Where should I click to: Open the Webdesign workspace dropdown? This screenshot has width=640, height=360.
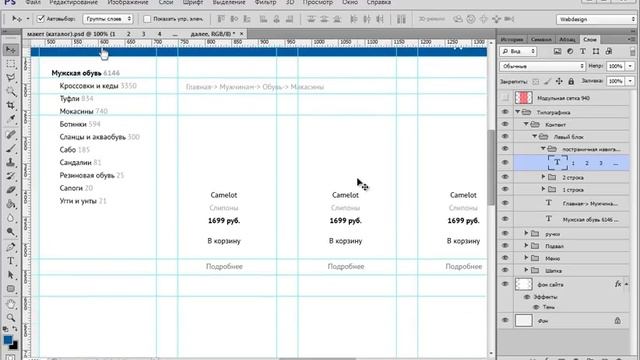(x=596, y=19)
